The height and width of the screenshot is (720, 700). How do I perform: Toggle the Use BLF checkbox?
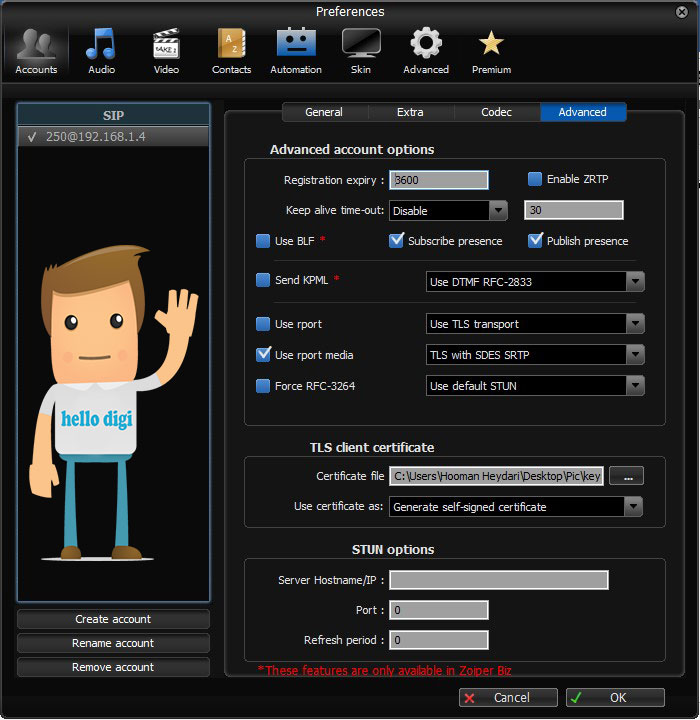(x=263, y=241)
